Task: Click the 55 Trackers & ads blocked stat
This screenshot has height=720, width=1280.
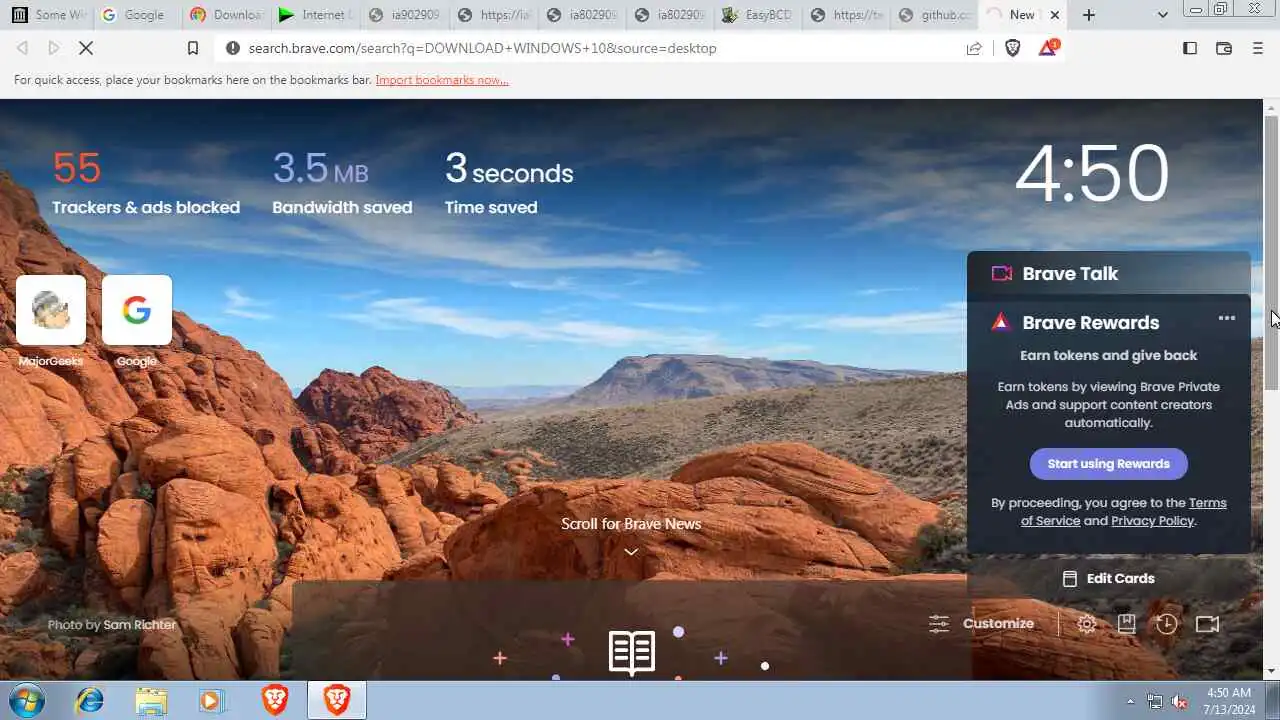Action: (146, 183)
